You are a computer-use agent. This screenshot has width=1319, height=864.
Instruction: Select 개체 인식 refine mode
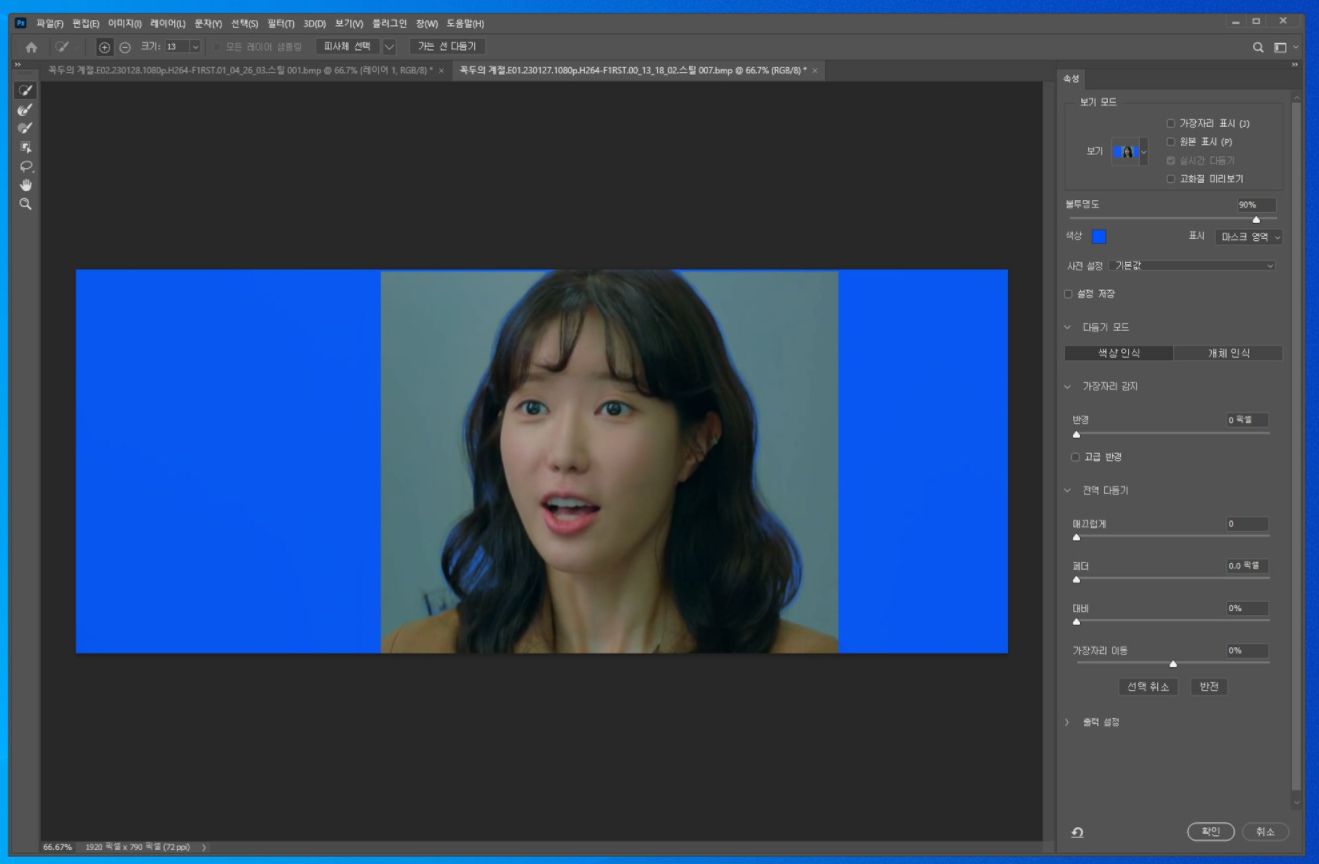point(1228,353)
